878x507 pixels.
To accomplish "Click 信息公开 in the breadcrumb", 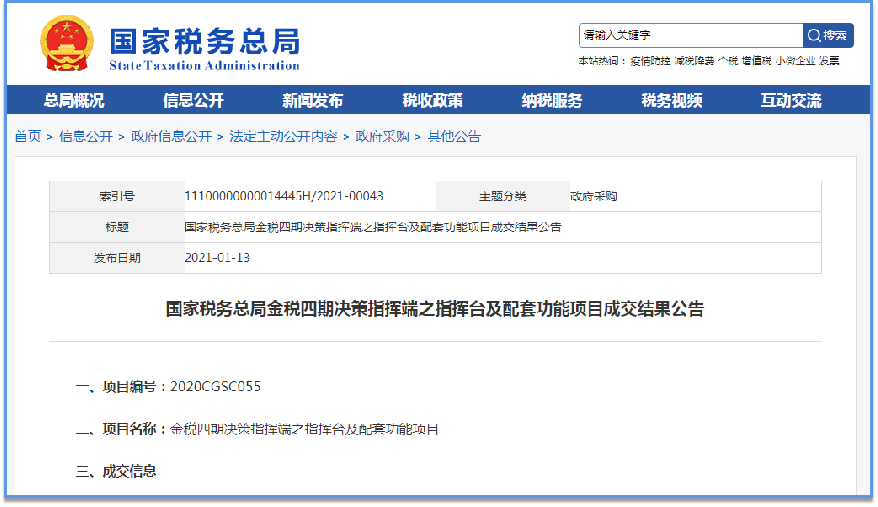I will point(86,136).
